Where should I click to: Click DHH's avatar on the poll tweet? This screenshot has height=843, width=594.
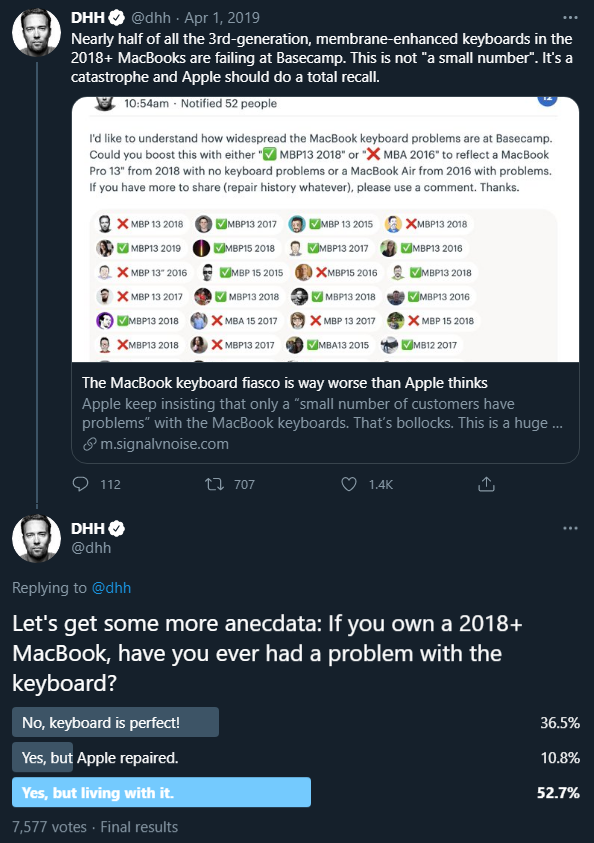click(x=37, y=538)
